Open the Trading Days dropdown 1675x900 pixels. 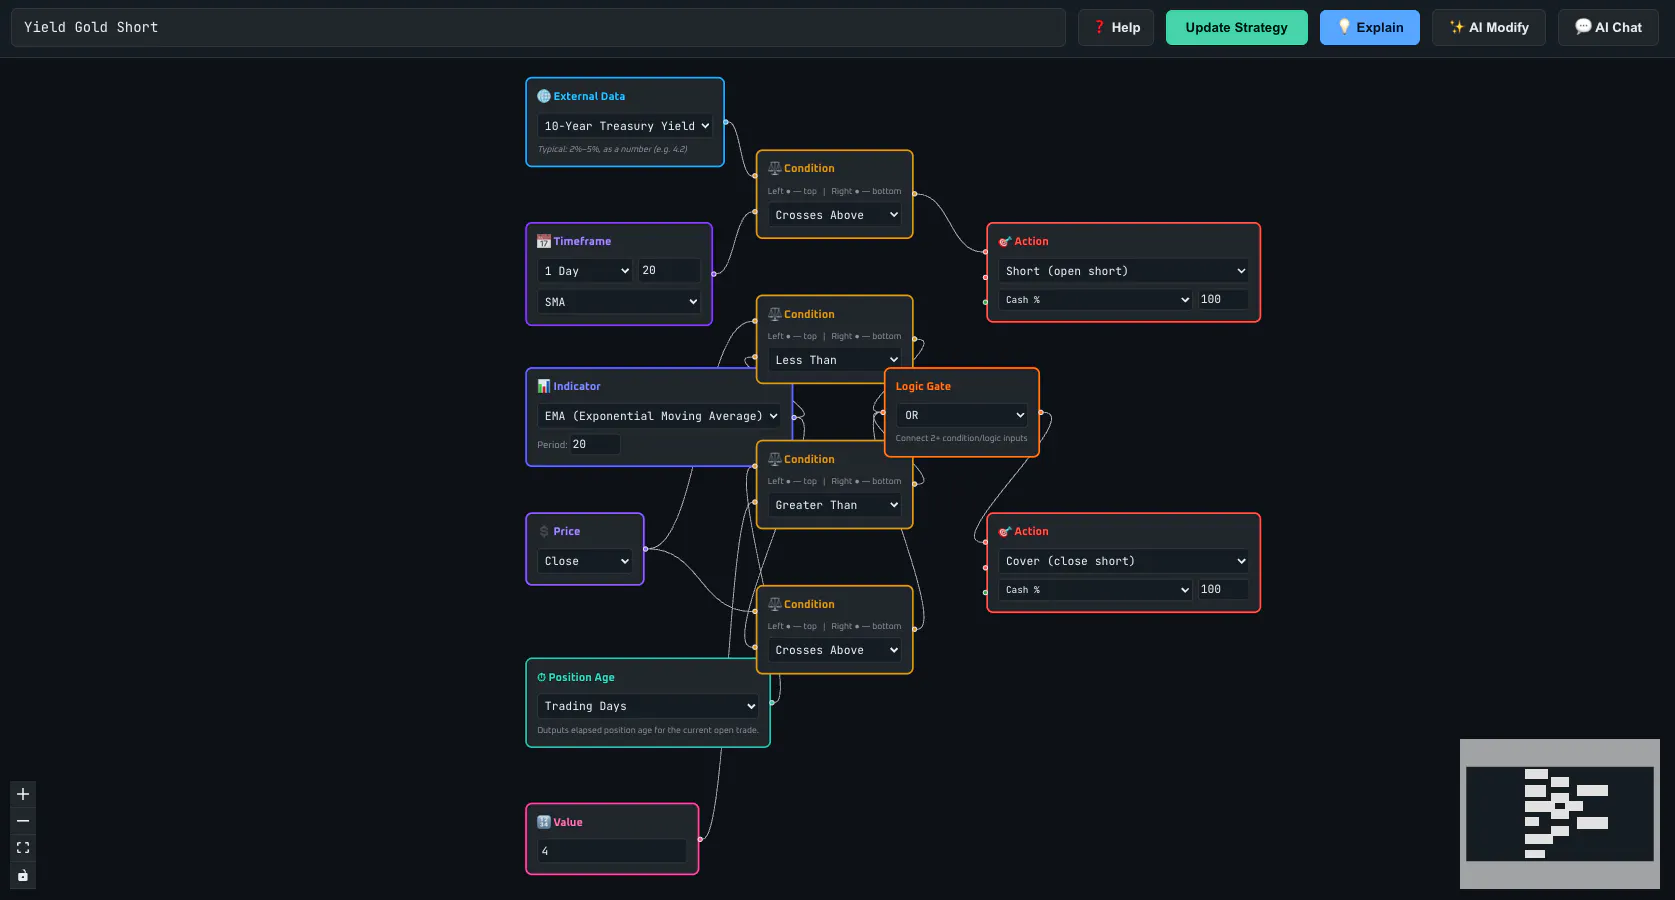(x=648, y=706)
